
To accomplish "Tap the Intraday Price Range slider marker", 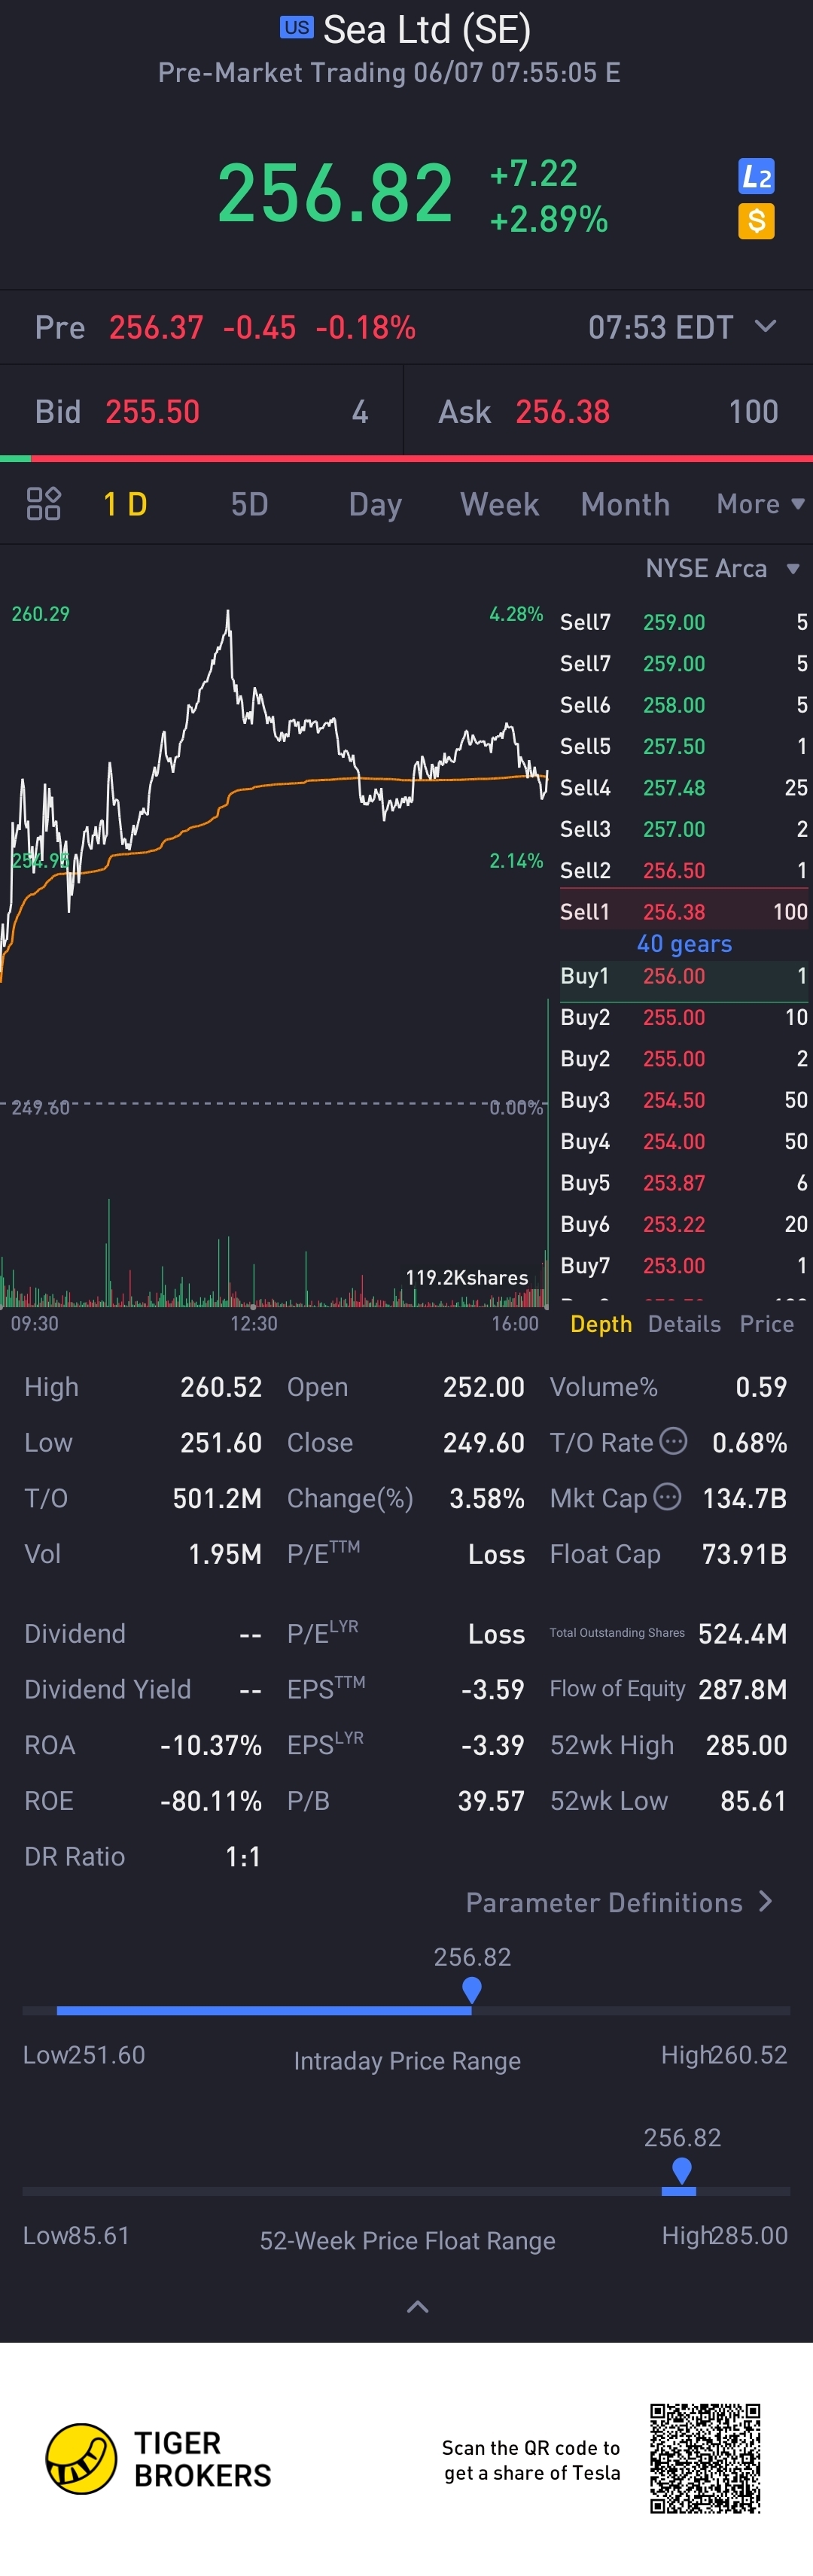I will (x=472, y=1991).
